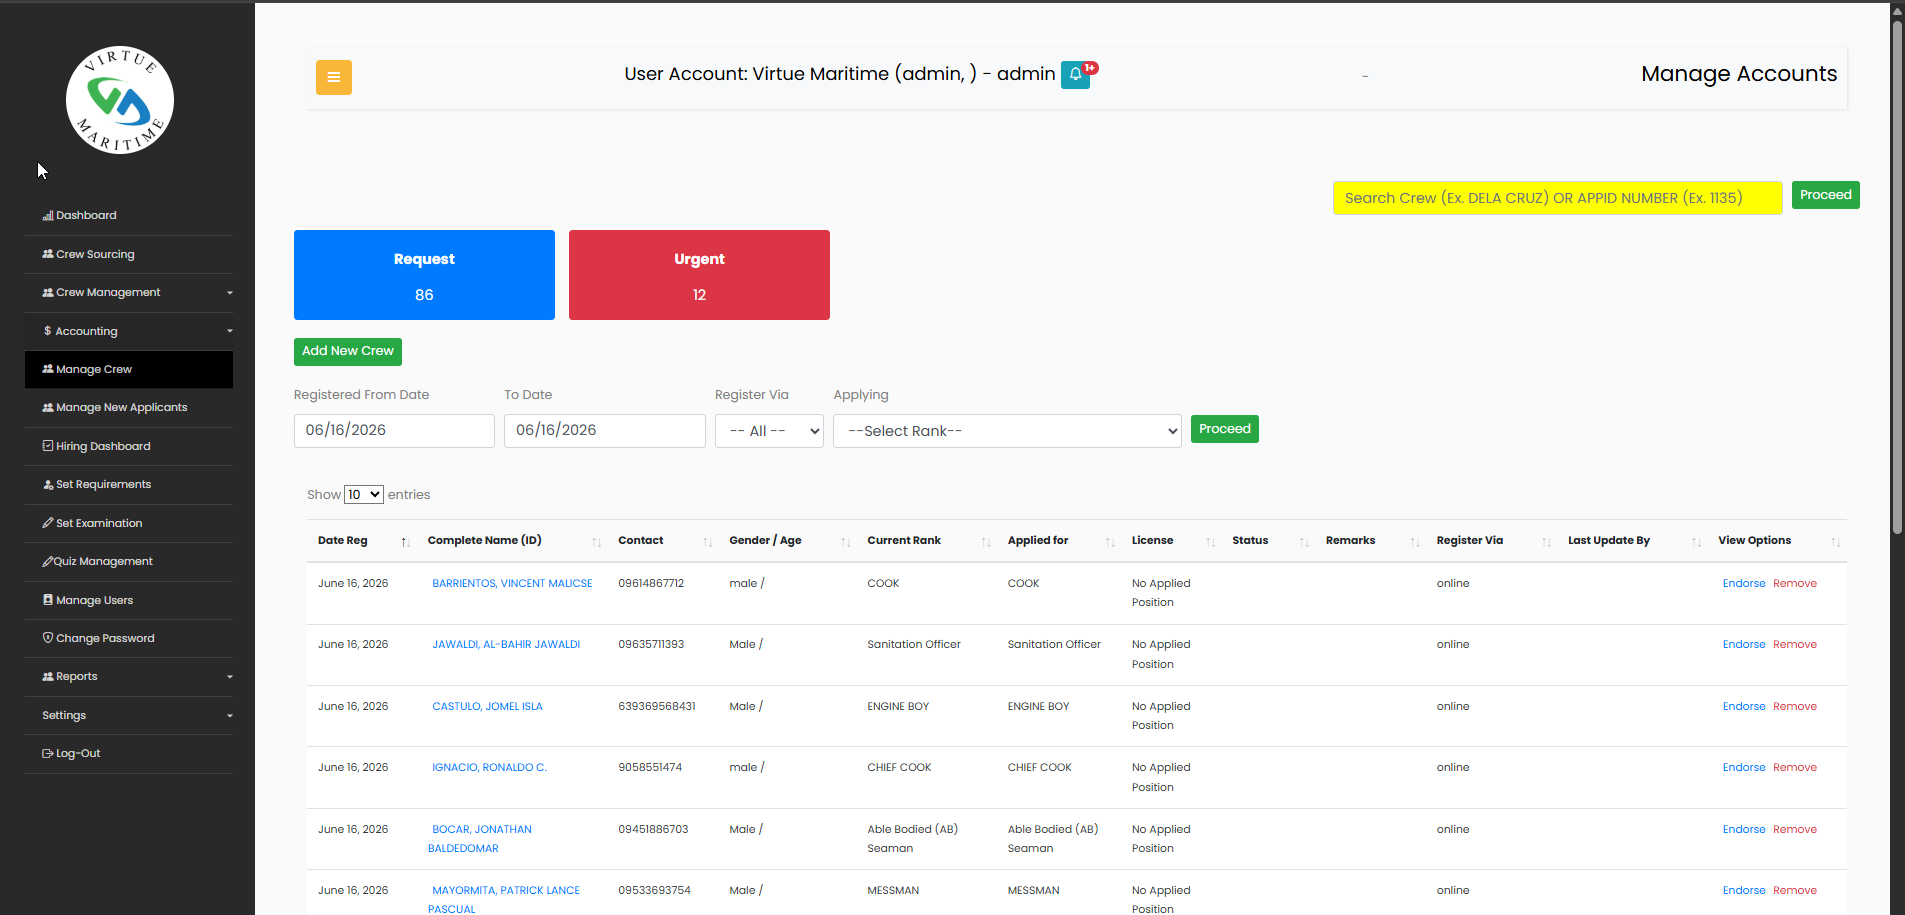Remove BARRIENTOS, VINCENT MALICSE entry
Viewport: 1905px width, 915px height.
pos(1795,583)
